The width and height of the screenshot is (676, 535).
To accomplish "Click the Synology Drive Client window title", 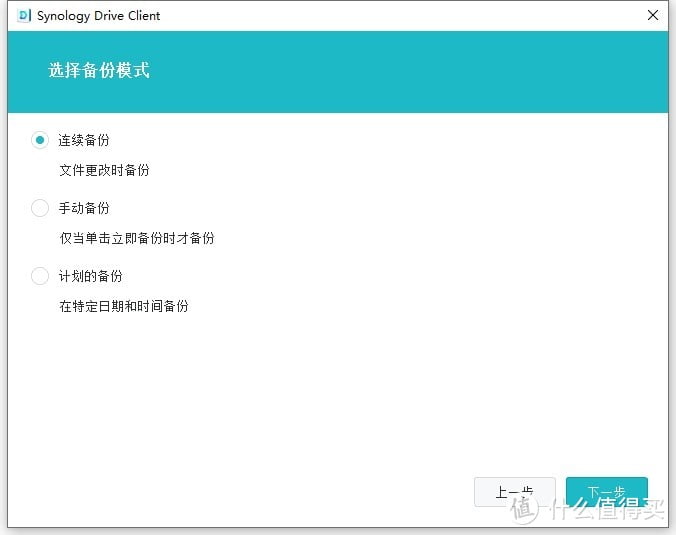I will coord(98,16).
